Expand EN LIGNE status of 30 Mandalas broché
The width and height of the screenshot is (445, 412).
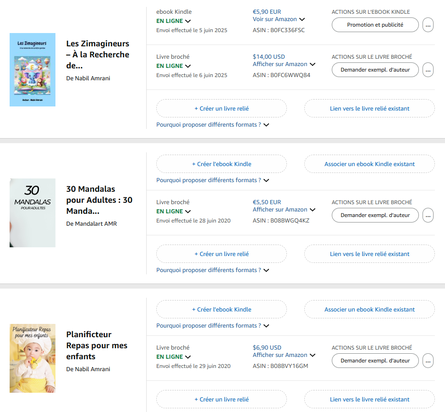[x=173, y=211]
